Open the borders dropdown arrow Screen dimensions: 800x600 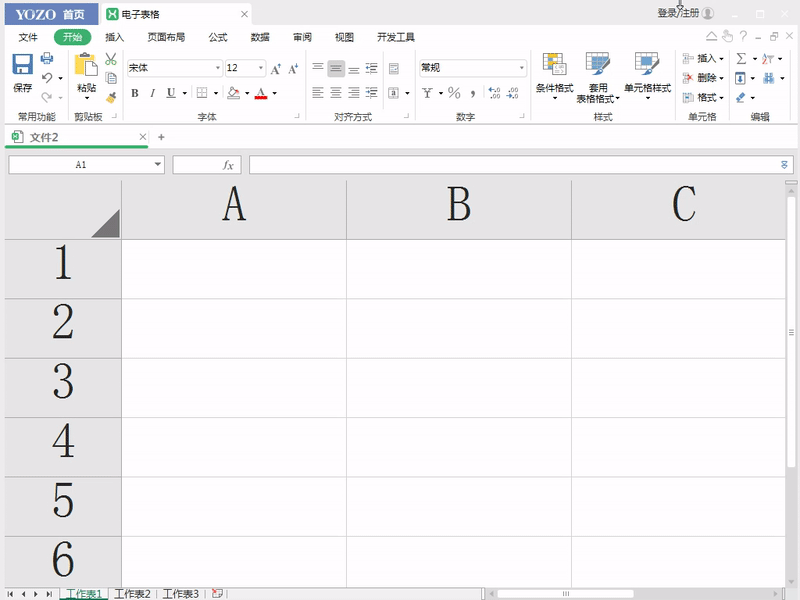click(216, 93)
